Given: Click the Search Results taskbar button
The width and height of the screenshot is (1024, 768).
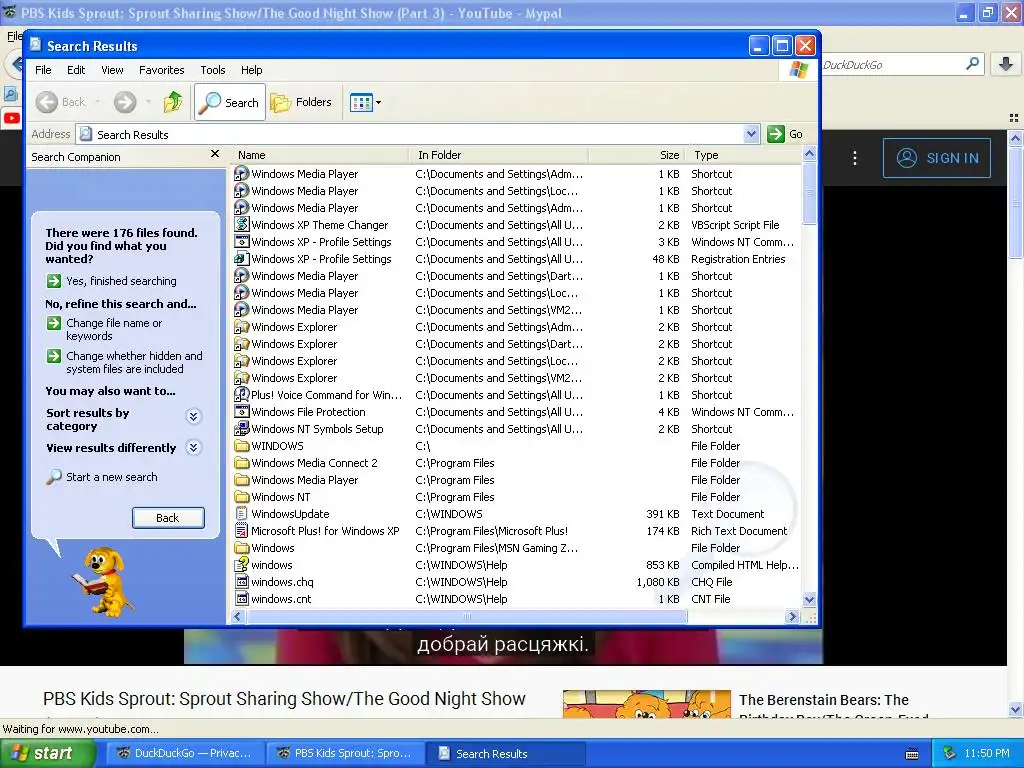Looking at the screenshot, I should click(505, 753).
